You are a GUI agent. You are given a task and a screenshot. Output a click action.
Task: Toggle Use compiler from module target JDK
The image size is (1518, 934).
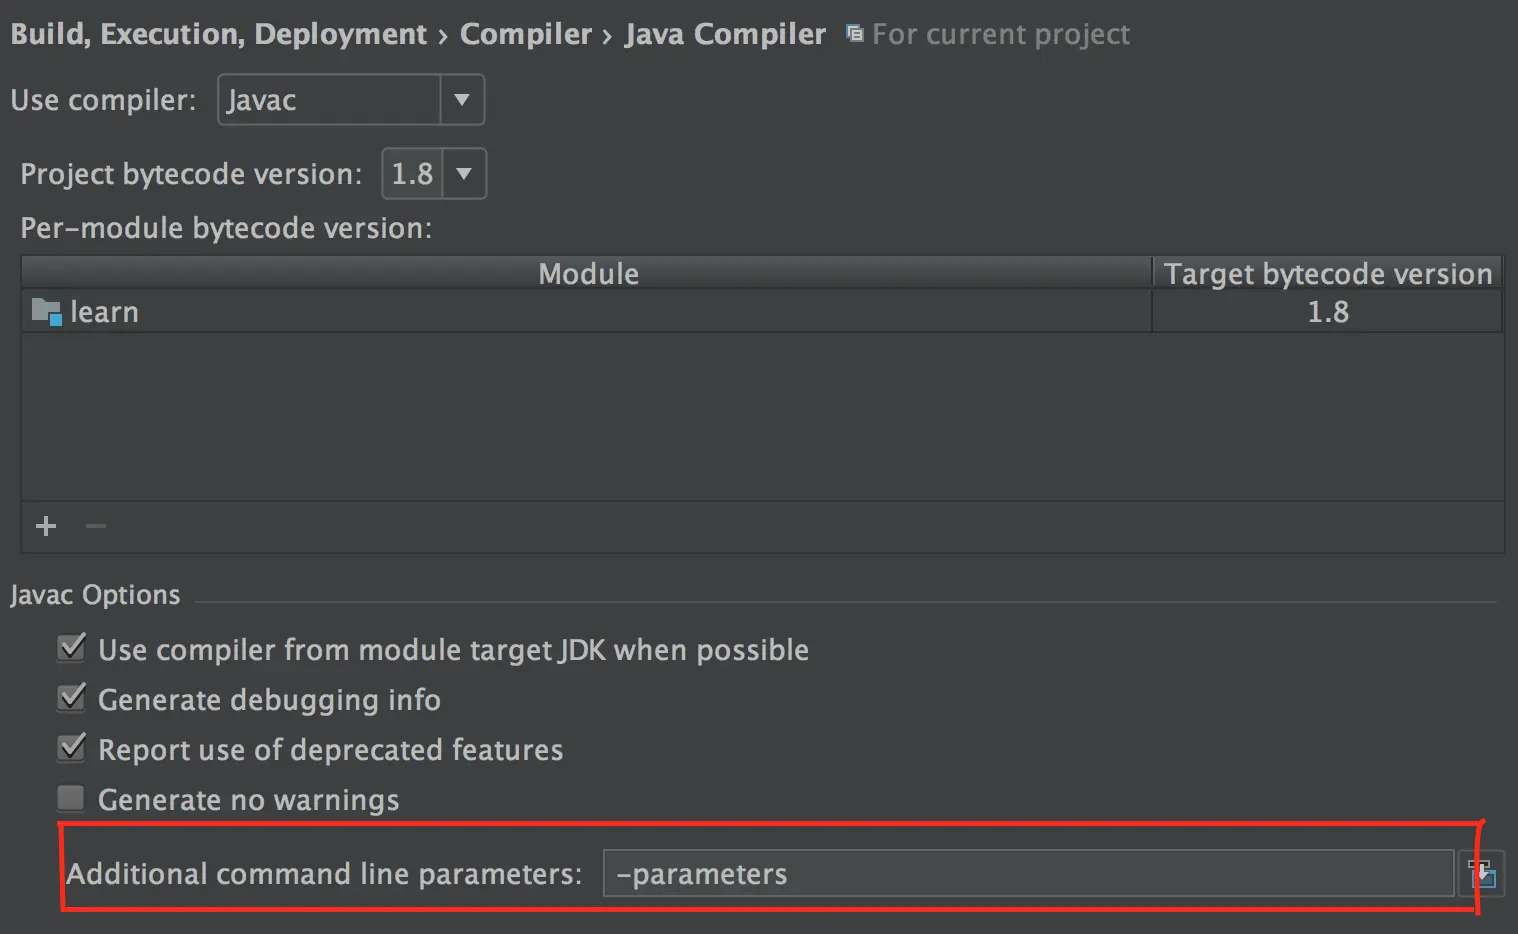point(72,649)
